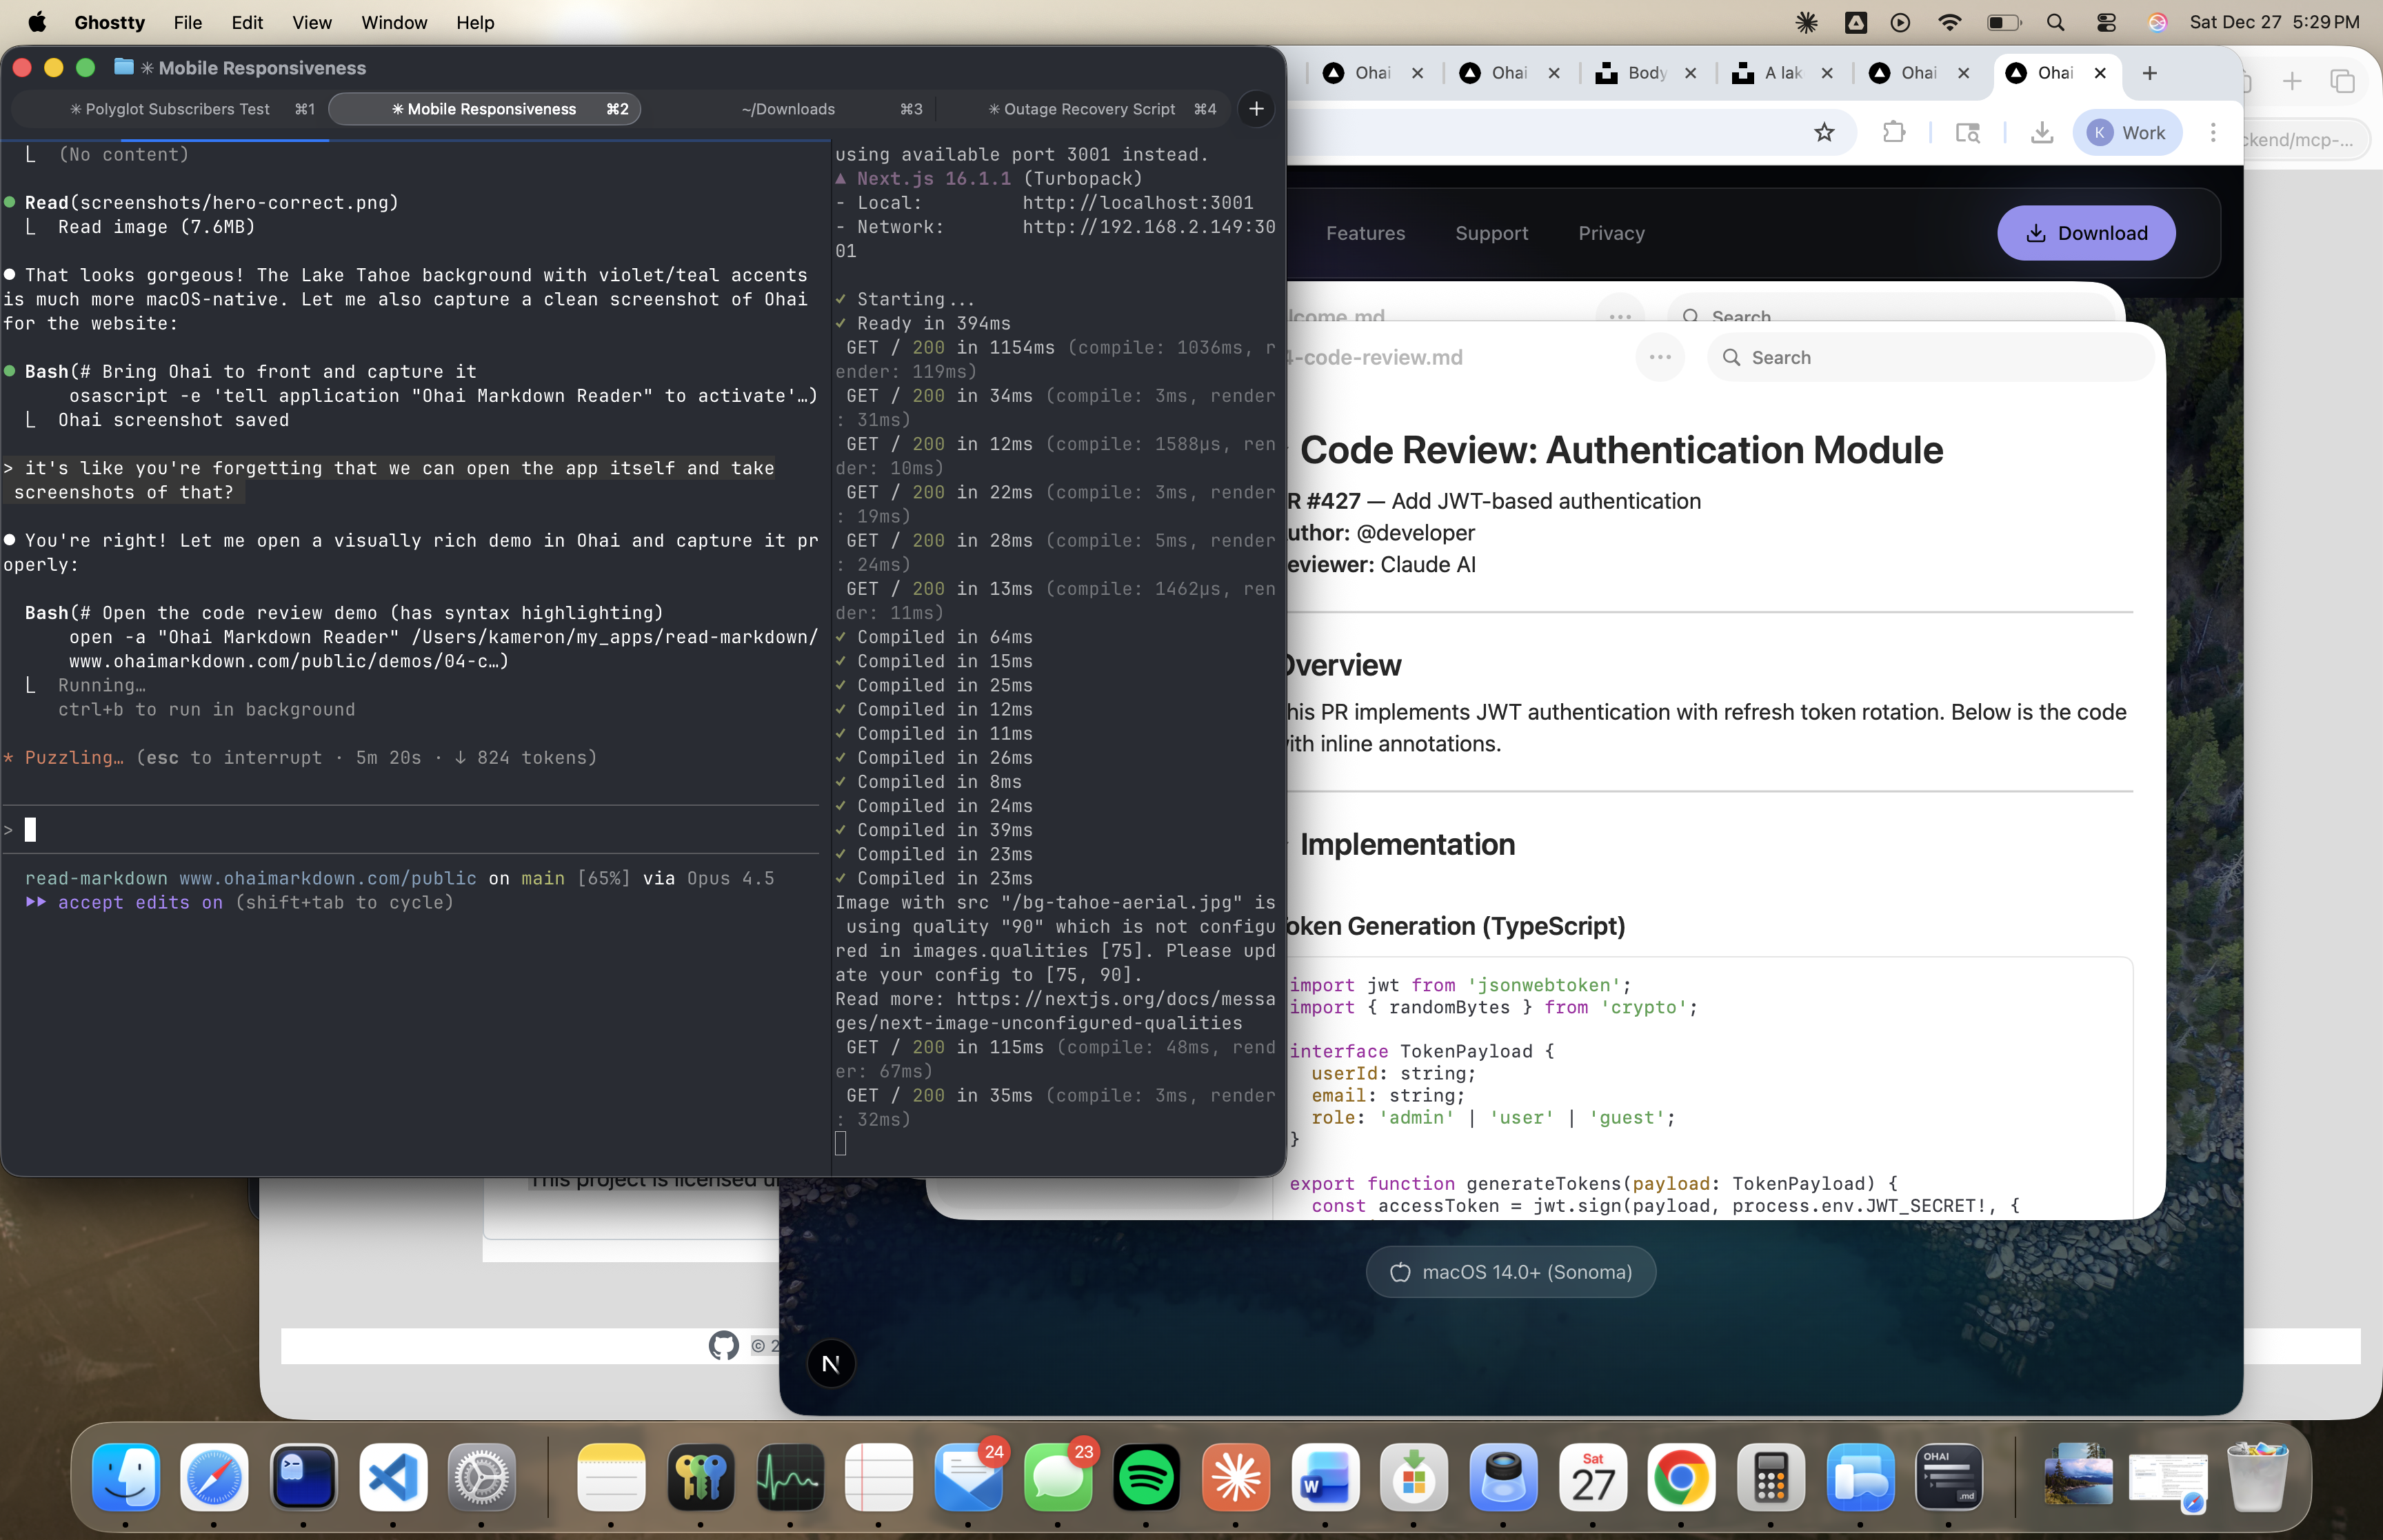Viewport: 2383px width, 1540px height.
Task: Open the Work profile menu in Chrome
Action: 2127,133
